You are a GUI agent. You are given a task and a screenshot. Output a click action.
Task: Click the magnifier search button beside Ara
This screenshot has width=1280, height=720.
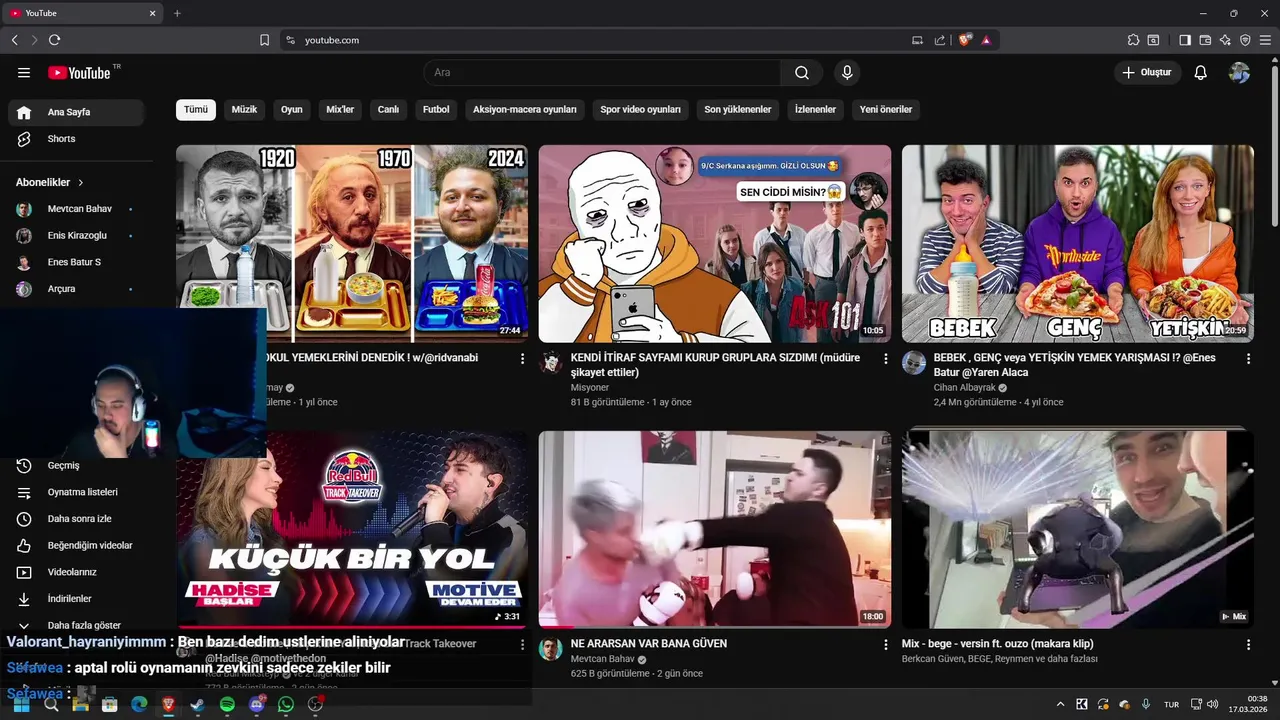point(802,73)
